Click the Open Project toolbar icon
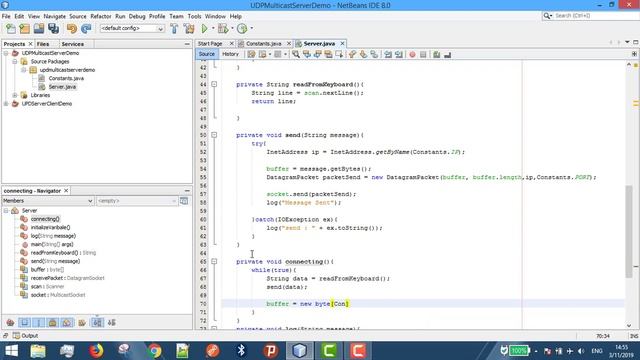640x360 pixels. tap(39, 28)
